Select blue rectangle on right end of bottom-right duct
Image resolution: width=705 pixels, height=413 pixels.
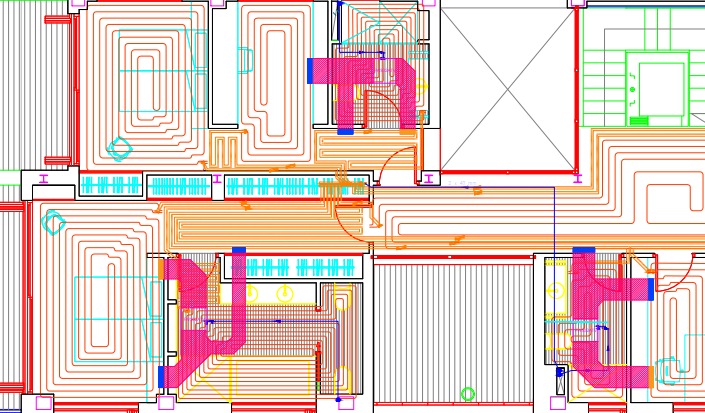(x=651, y=289)
